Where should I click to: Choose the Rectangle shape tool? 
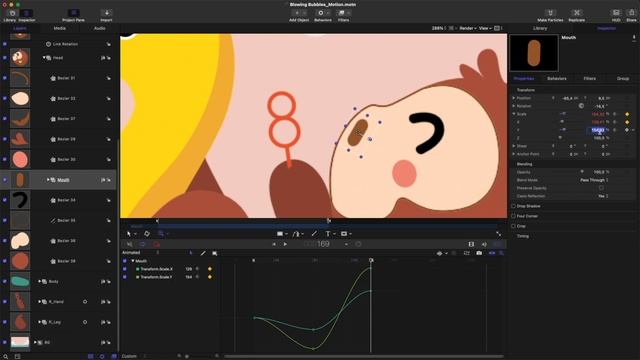280,234
